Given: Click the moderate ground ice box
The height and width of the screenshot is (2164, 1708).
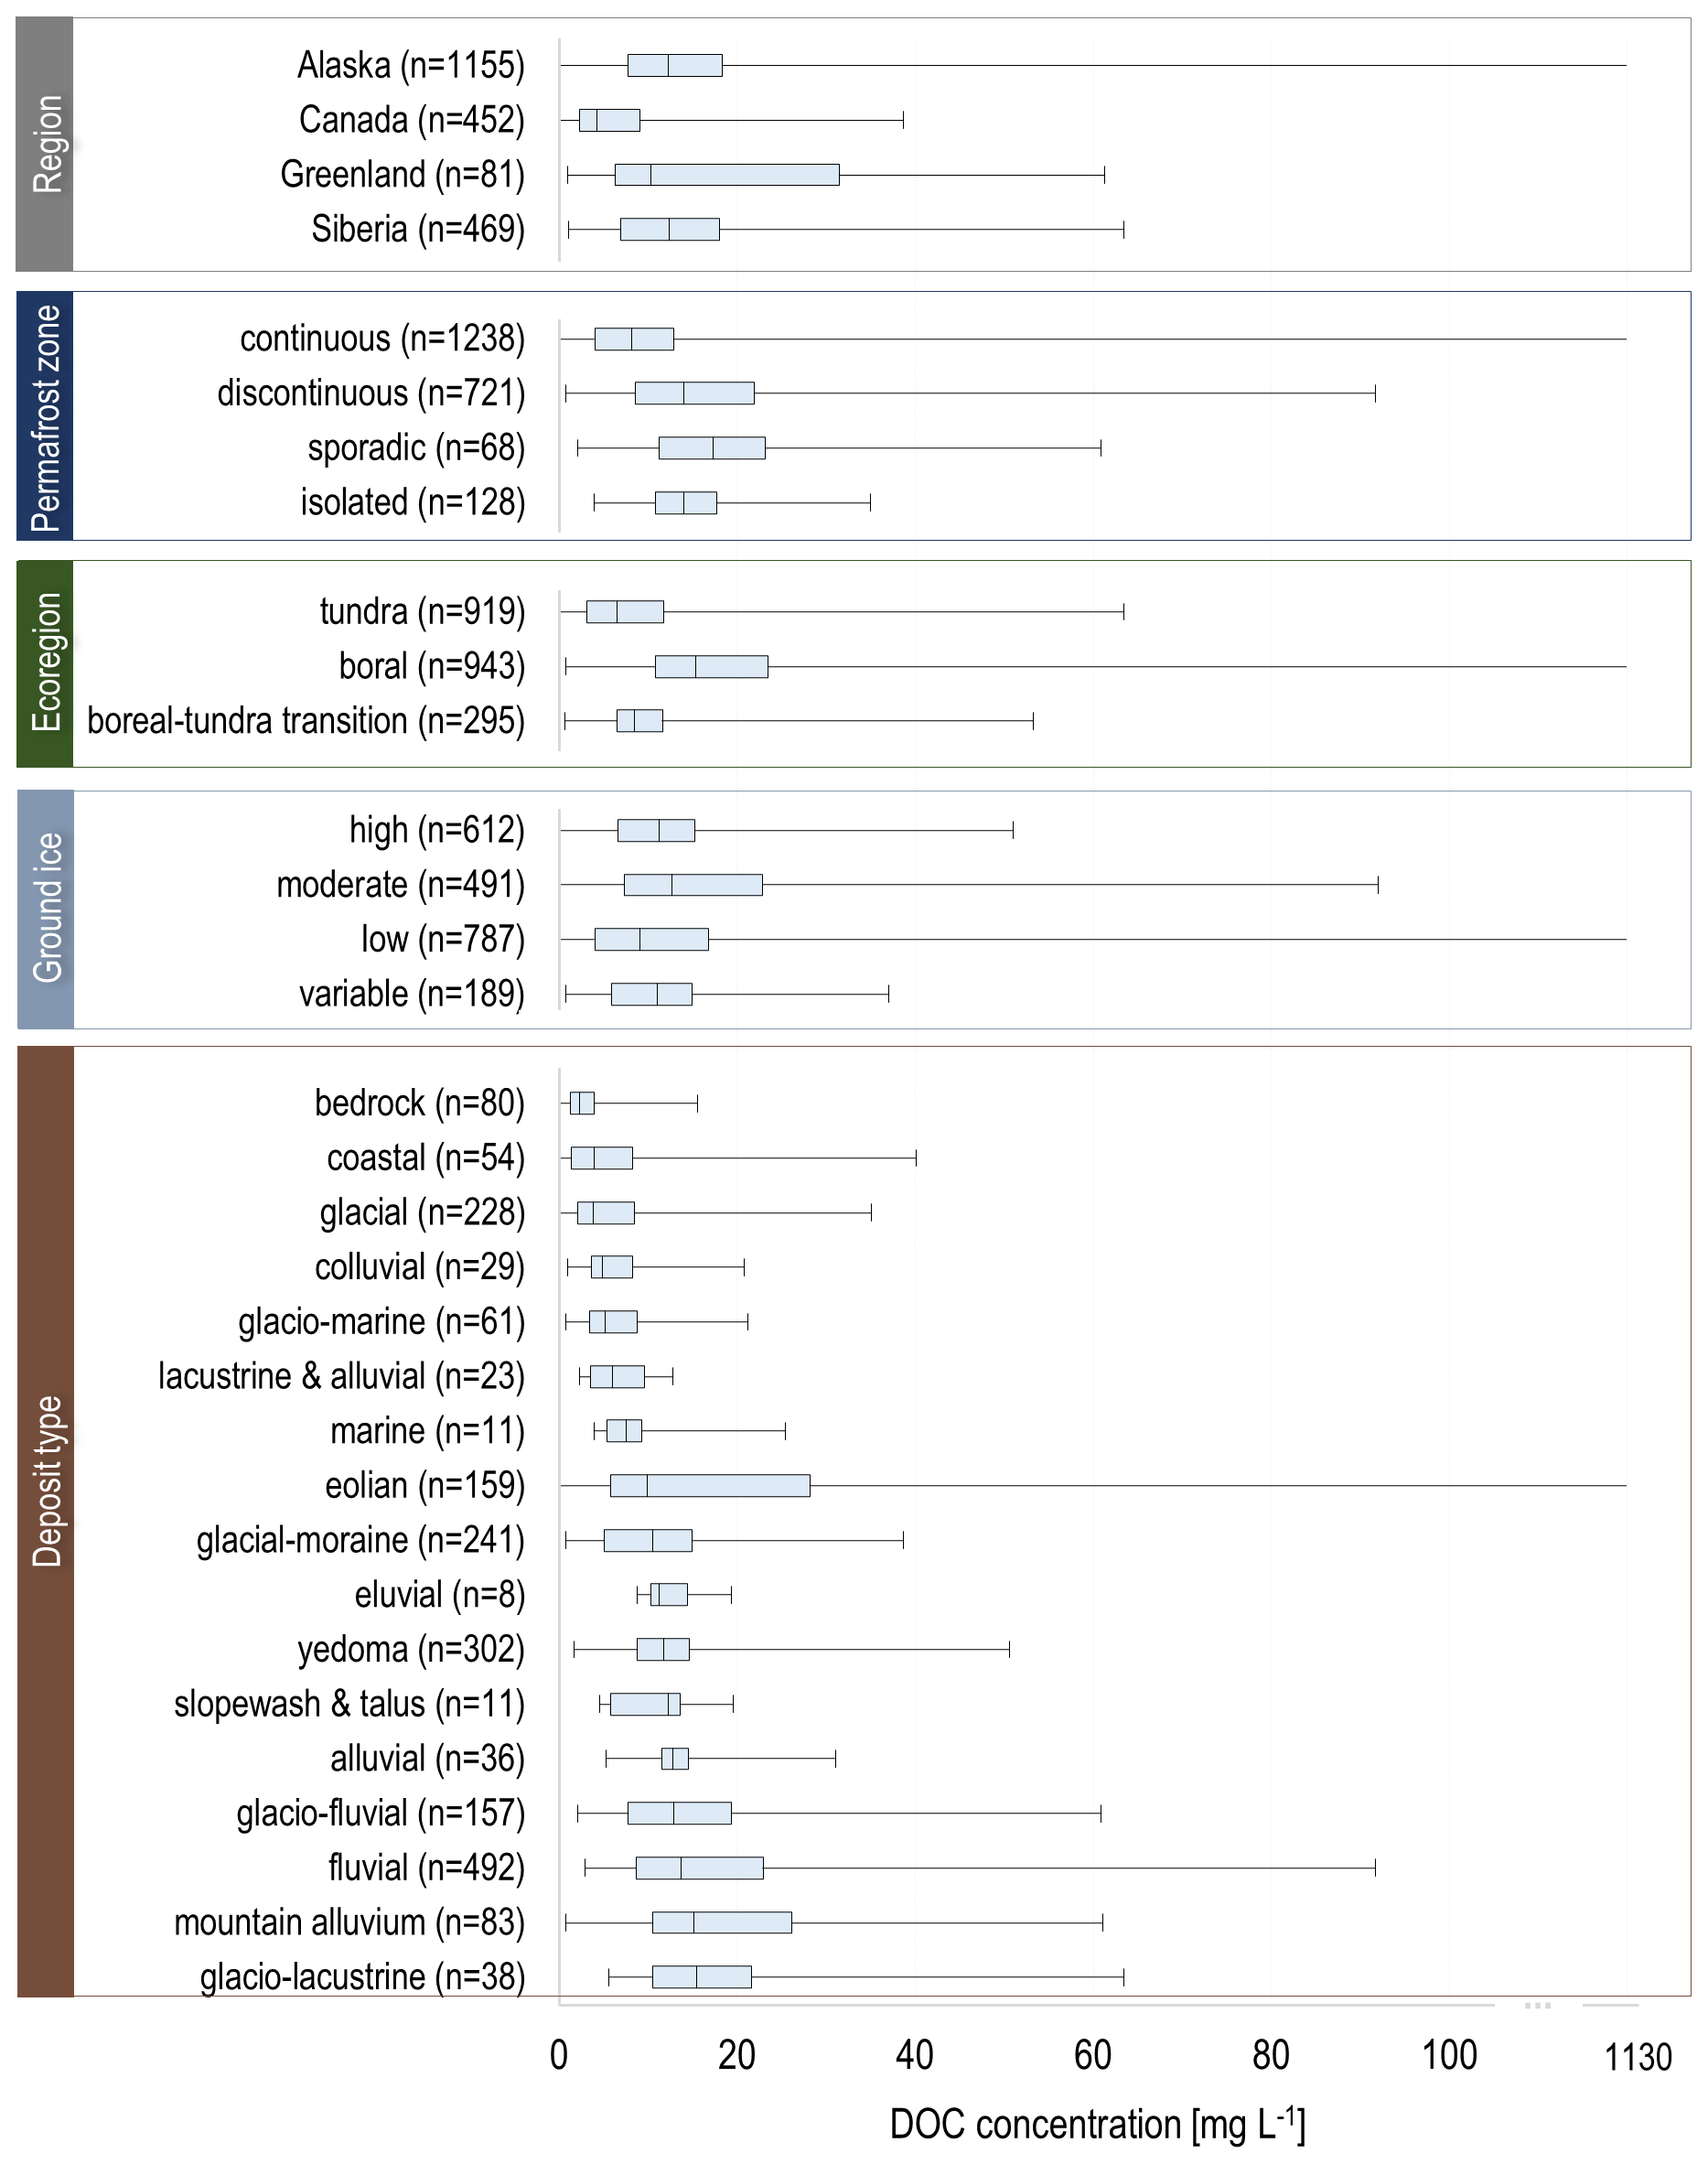Looking at the screenshot, I should 692,885.
